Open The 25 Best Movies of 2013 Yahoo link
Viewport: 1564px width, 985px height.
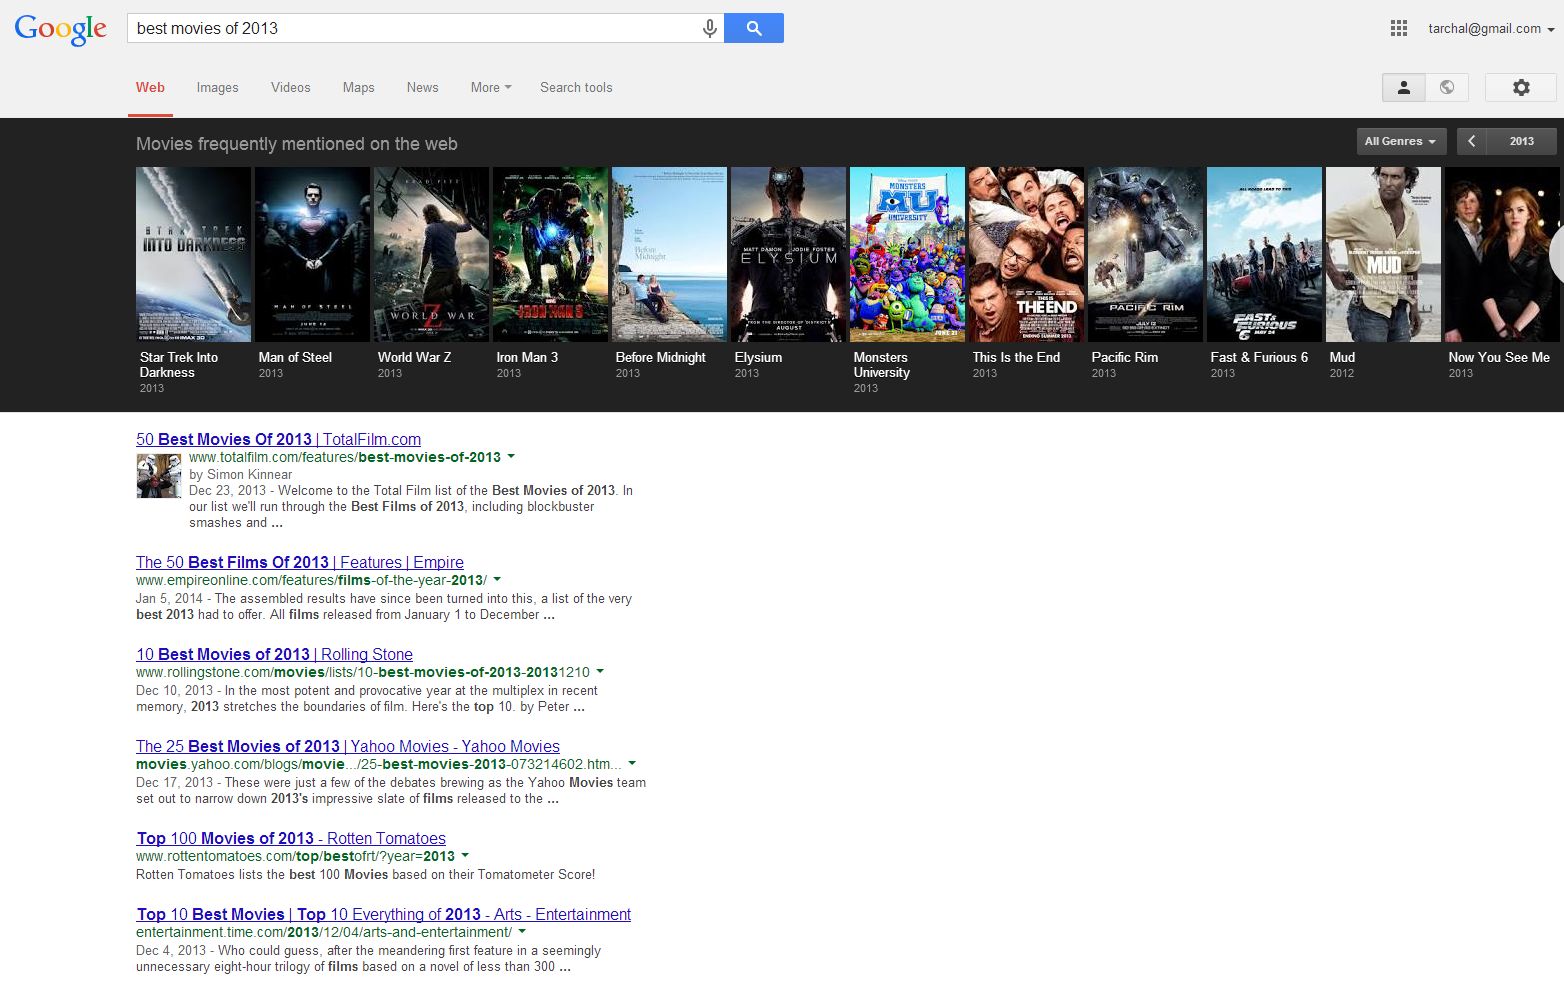[x=348, y=747]
